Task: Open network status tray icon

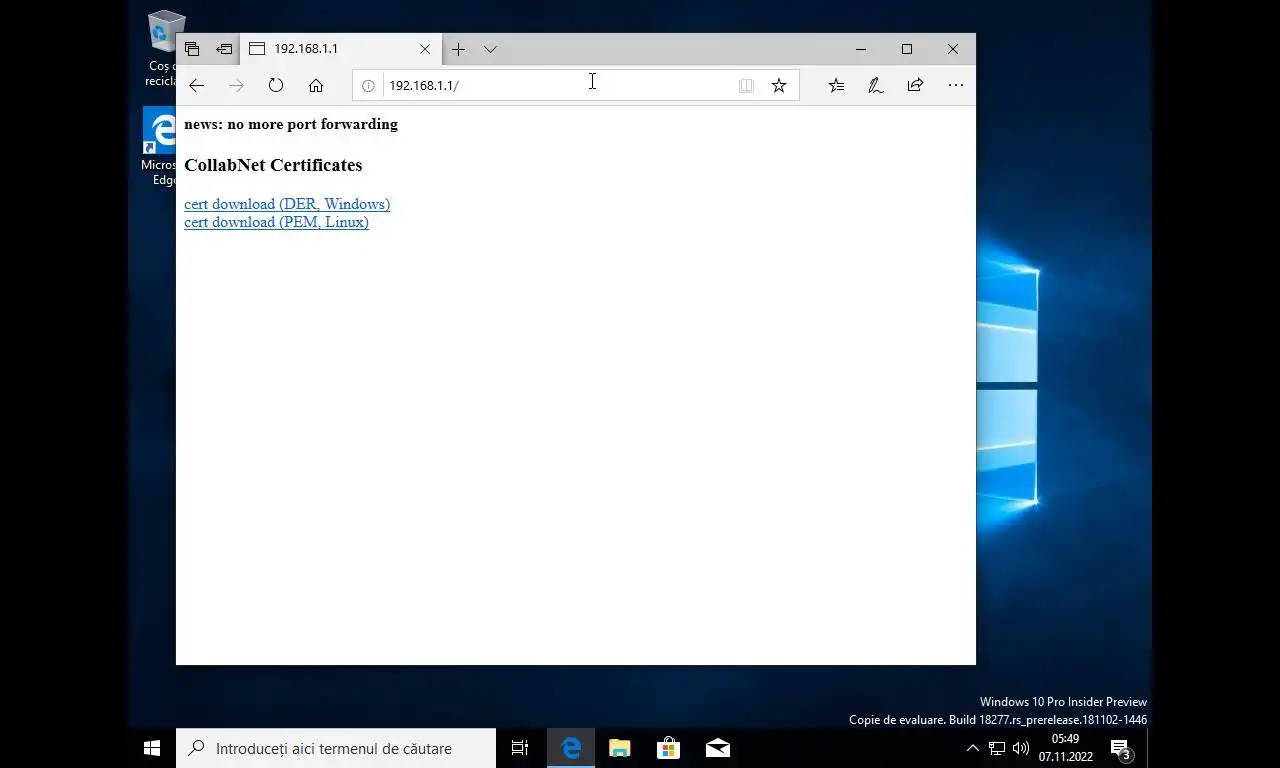Action: click(x=997, y=748)
